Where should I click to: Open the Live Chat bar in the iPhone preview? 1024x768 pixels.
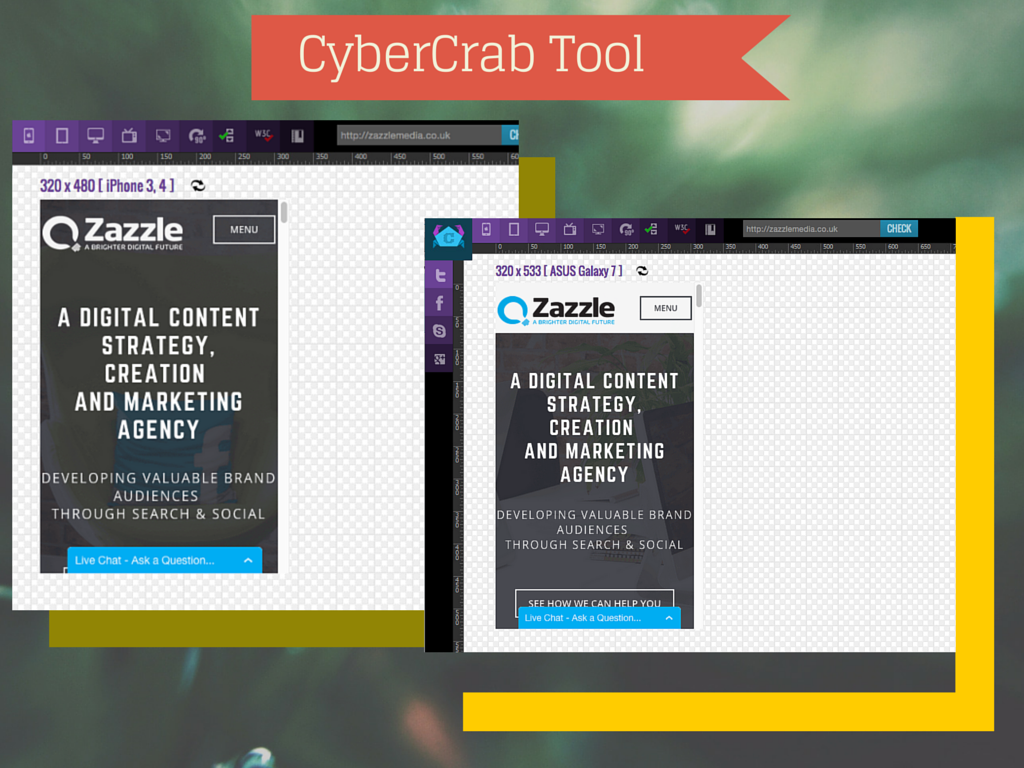coord(165,560)
